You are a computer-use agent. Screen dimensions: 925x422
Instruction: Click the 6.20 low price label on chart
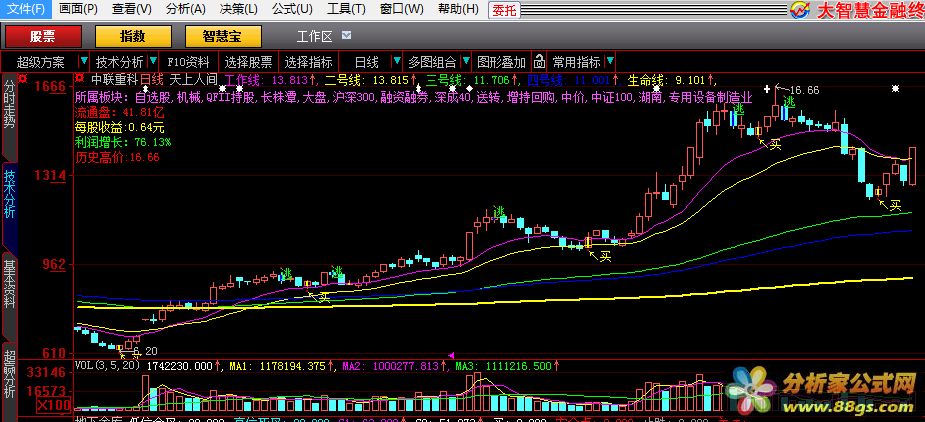pyautogui.click(x=146, y=351)
